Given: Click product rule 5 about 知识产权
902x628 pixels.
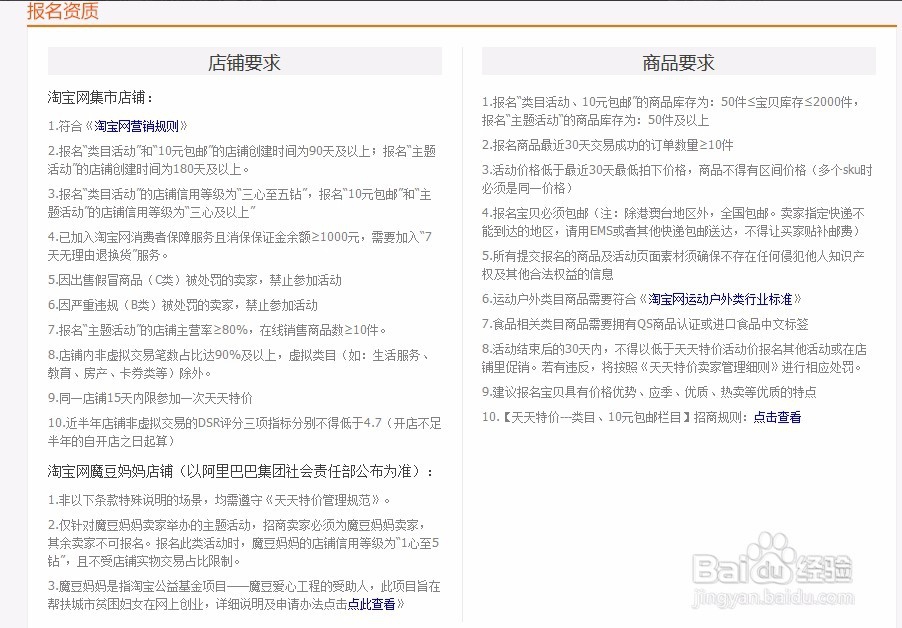Looking at the screenshot, I should click(x=673, y=265).
